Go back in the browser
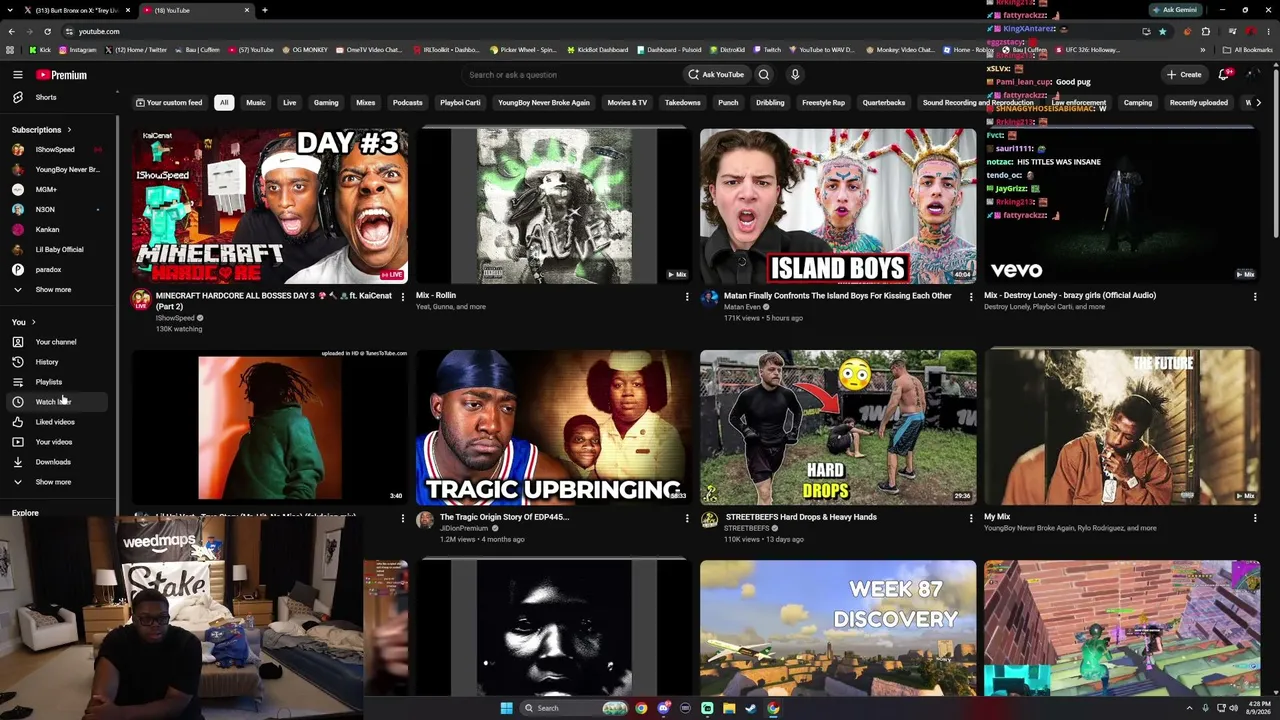This screenshot has height=720, width=1280. click(x=11, y=31)
